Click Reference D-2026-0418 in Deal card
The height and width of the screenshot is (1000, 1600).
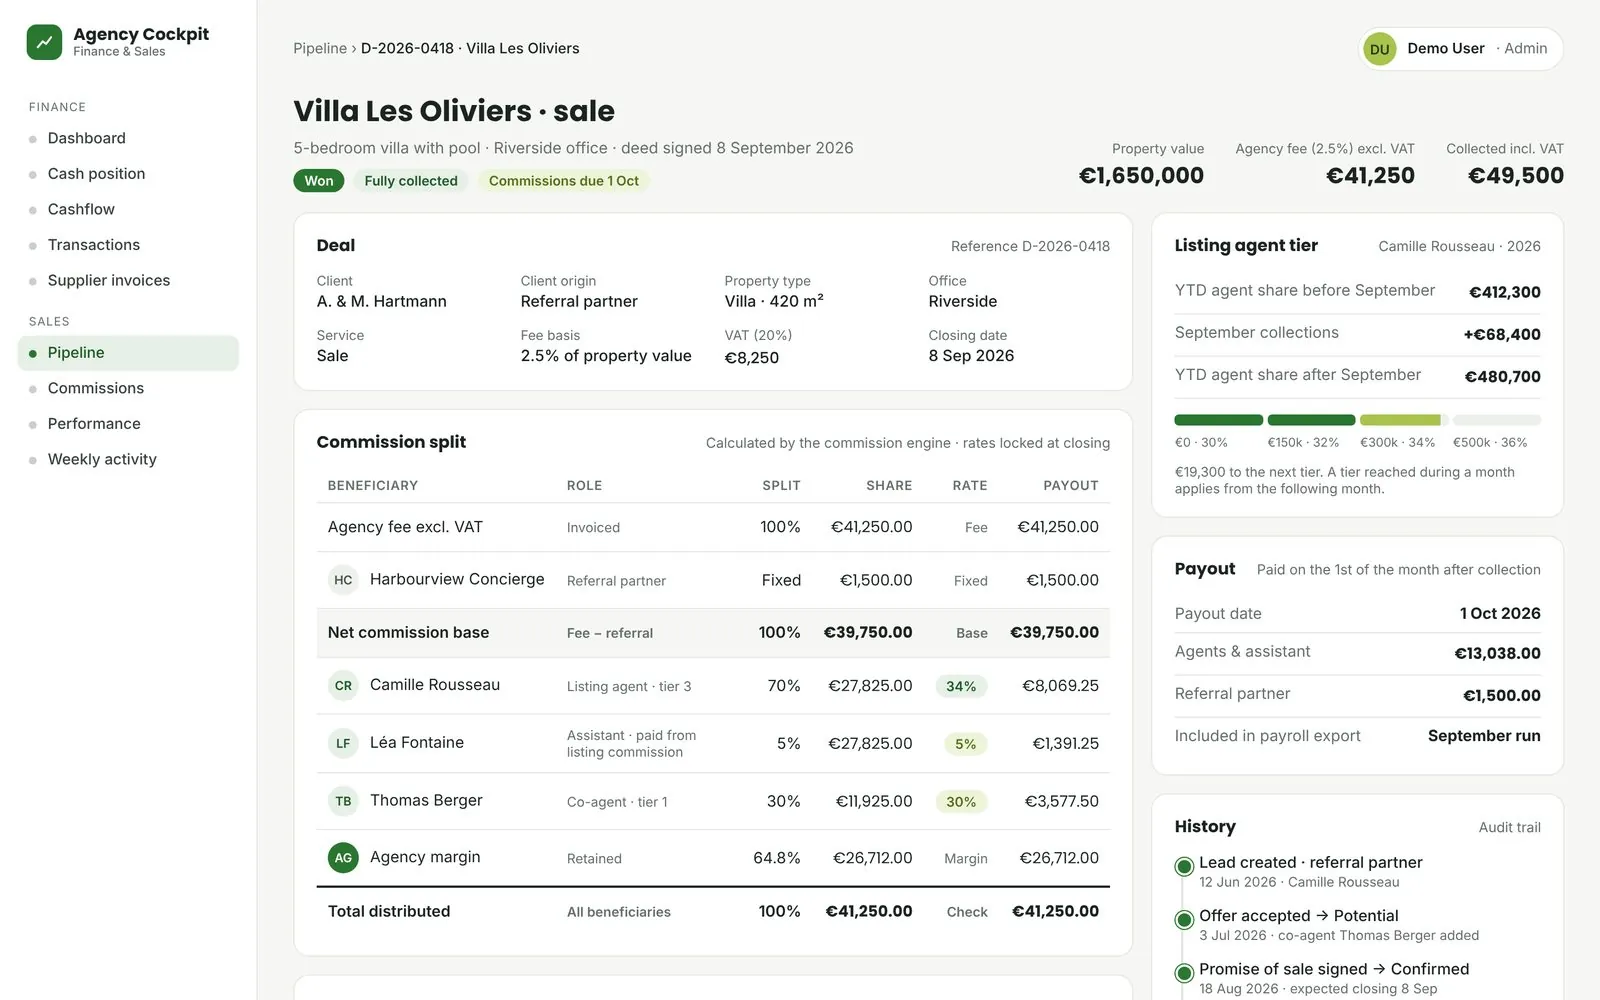[x=1030, y=246]
